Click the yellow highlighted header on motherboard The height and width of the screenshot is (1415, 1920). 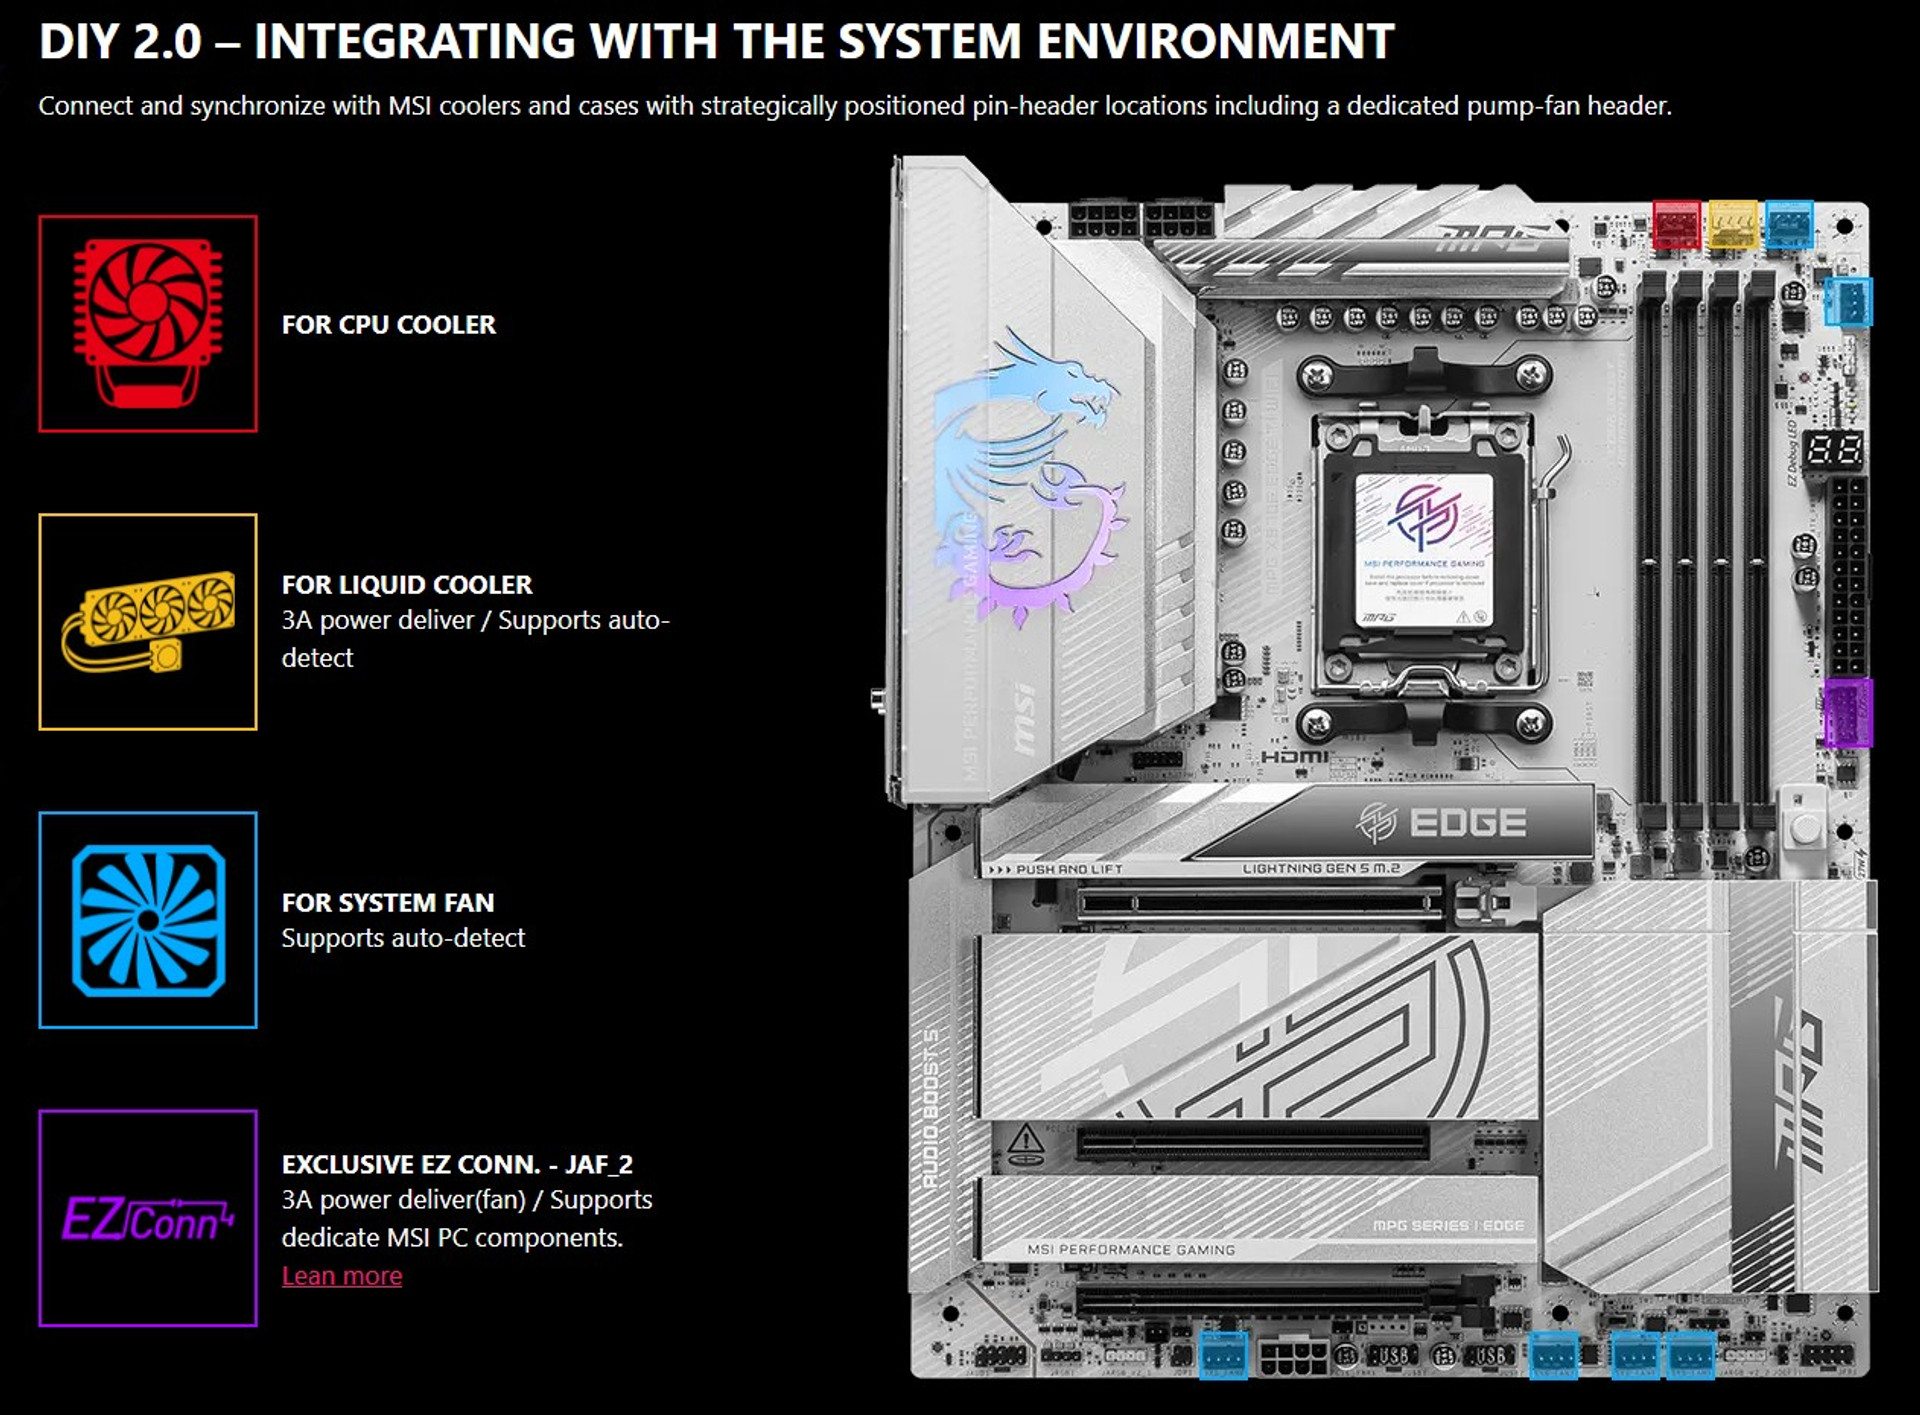coord(1733,225)
